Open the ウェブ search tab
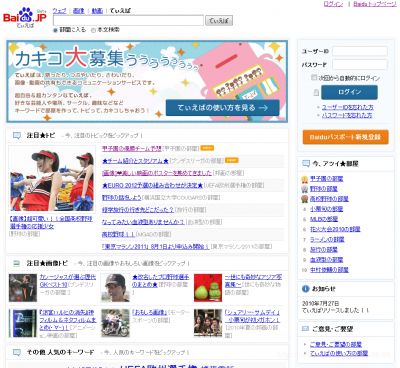This screenshot has width=400, height=368. (x=60, y=11)
